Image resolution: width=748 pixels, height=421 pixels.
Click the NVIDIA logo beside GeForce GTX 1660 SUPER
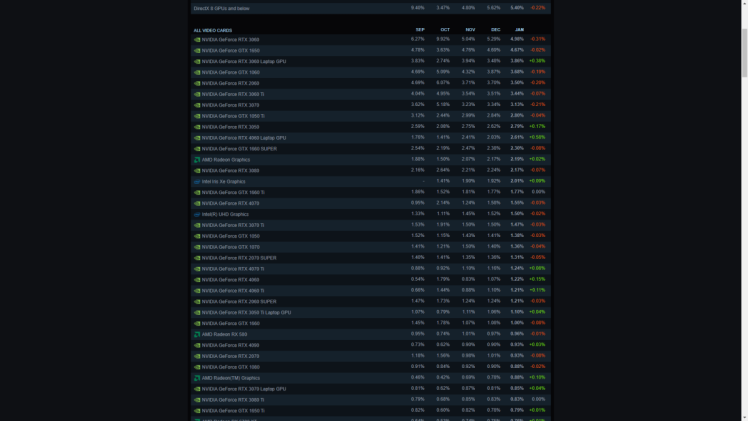pos(197,149)
